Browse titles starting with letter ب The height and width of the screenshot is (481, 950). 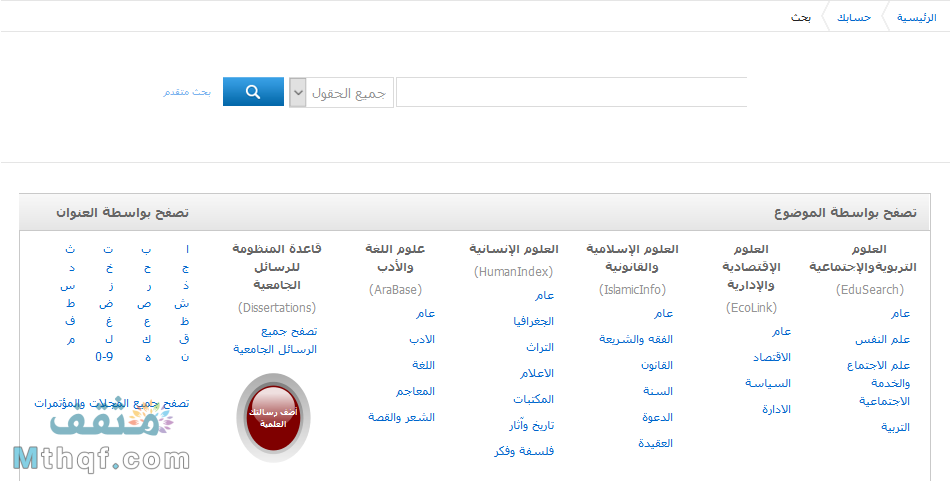[147, 249]
